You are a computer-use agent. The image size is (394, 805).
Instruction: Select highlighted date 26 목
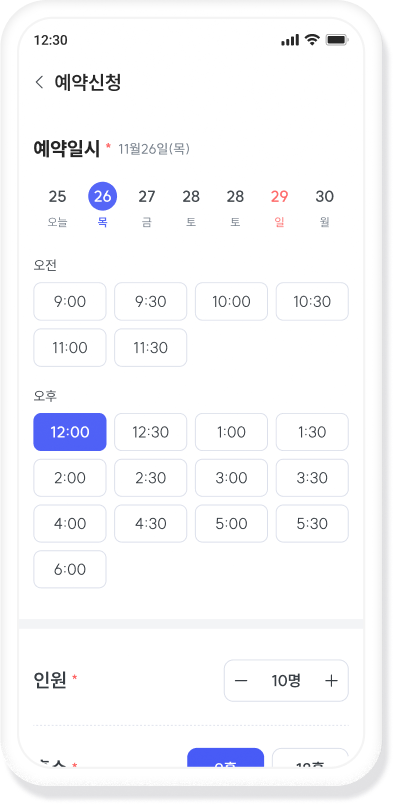click(x=103, y=206)
